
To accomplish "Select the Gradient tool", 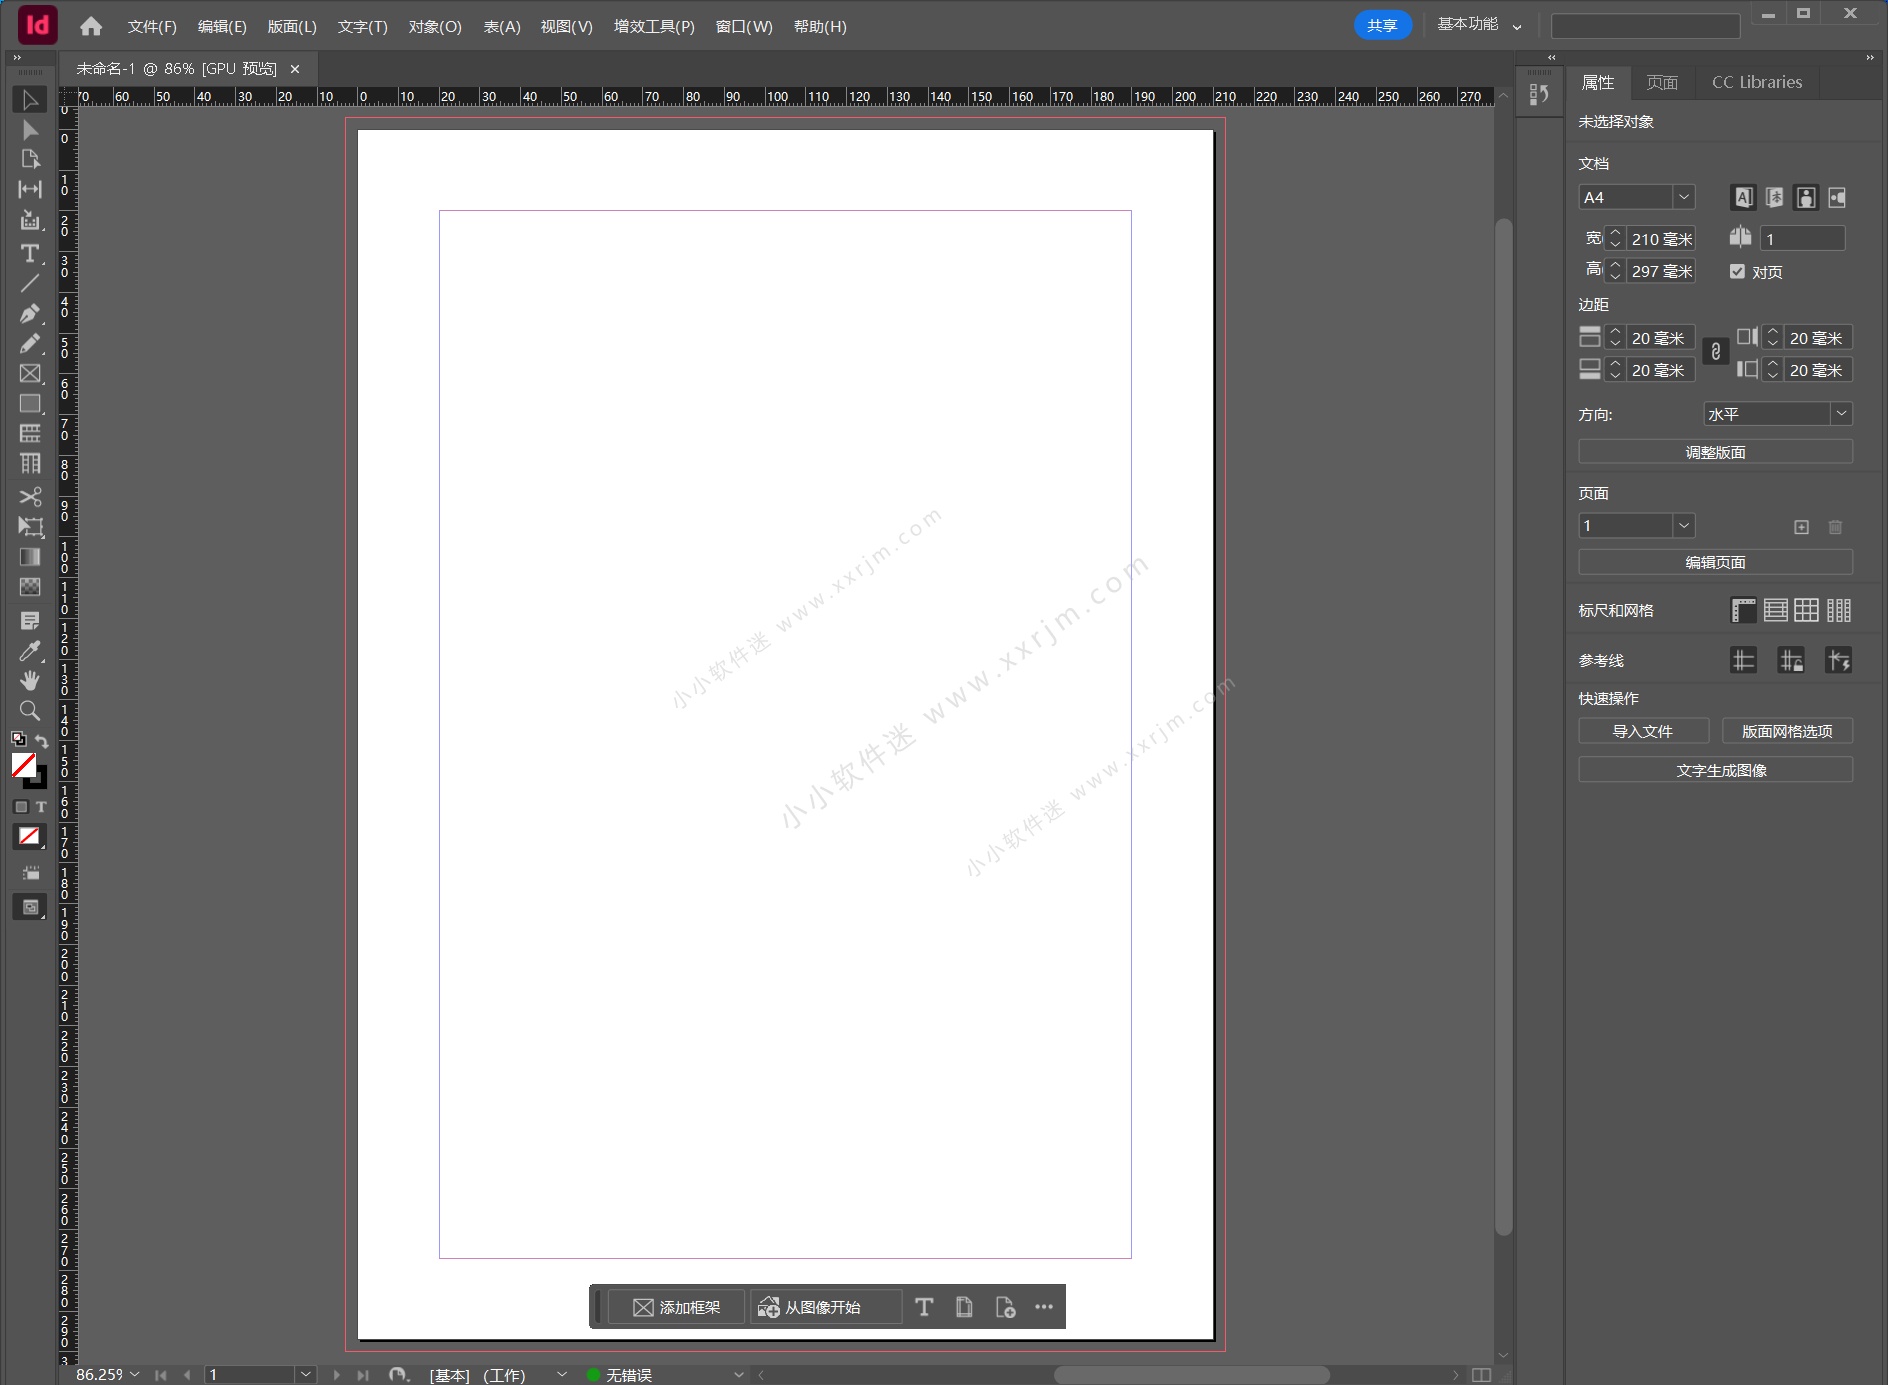I will (x=29, y=557).
